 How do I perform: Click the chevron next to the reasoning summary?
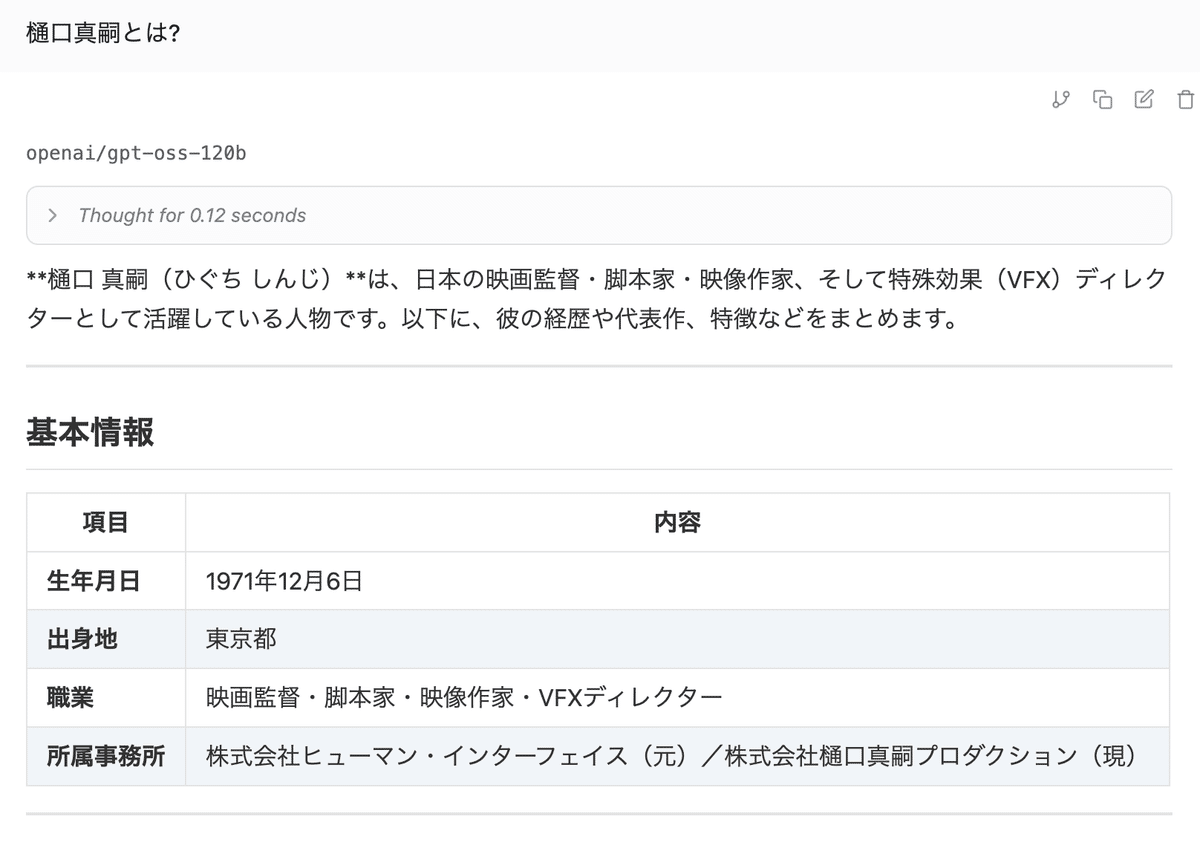(x=51, y=215)
